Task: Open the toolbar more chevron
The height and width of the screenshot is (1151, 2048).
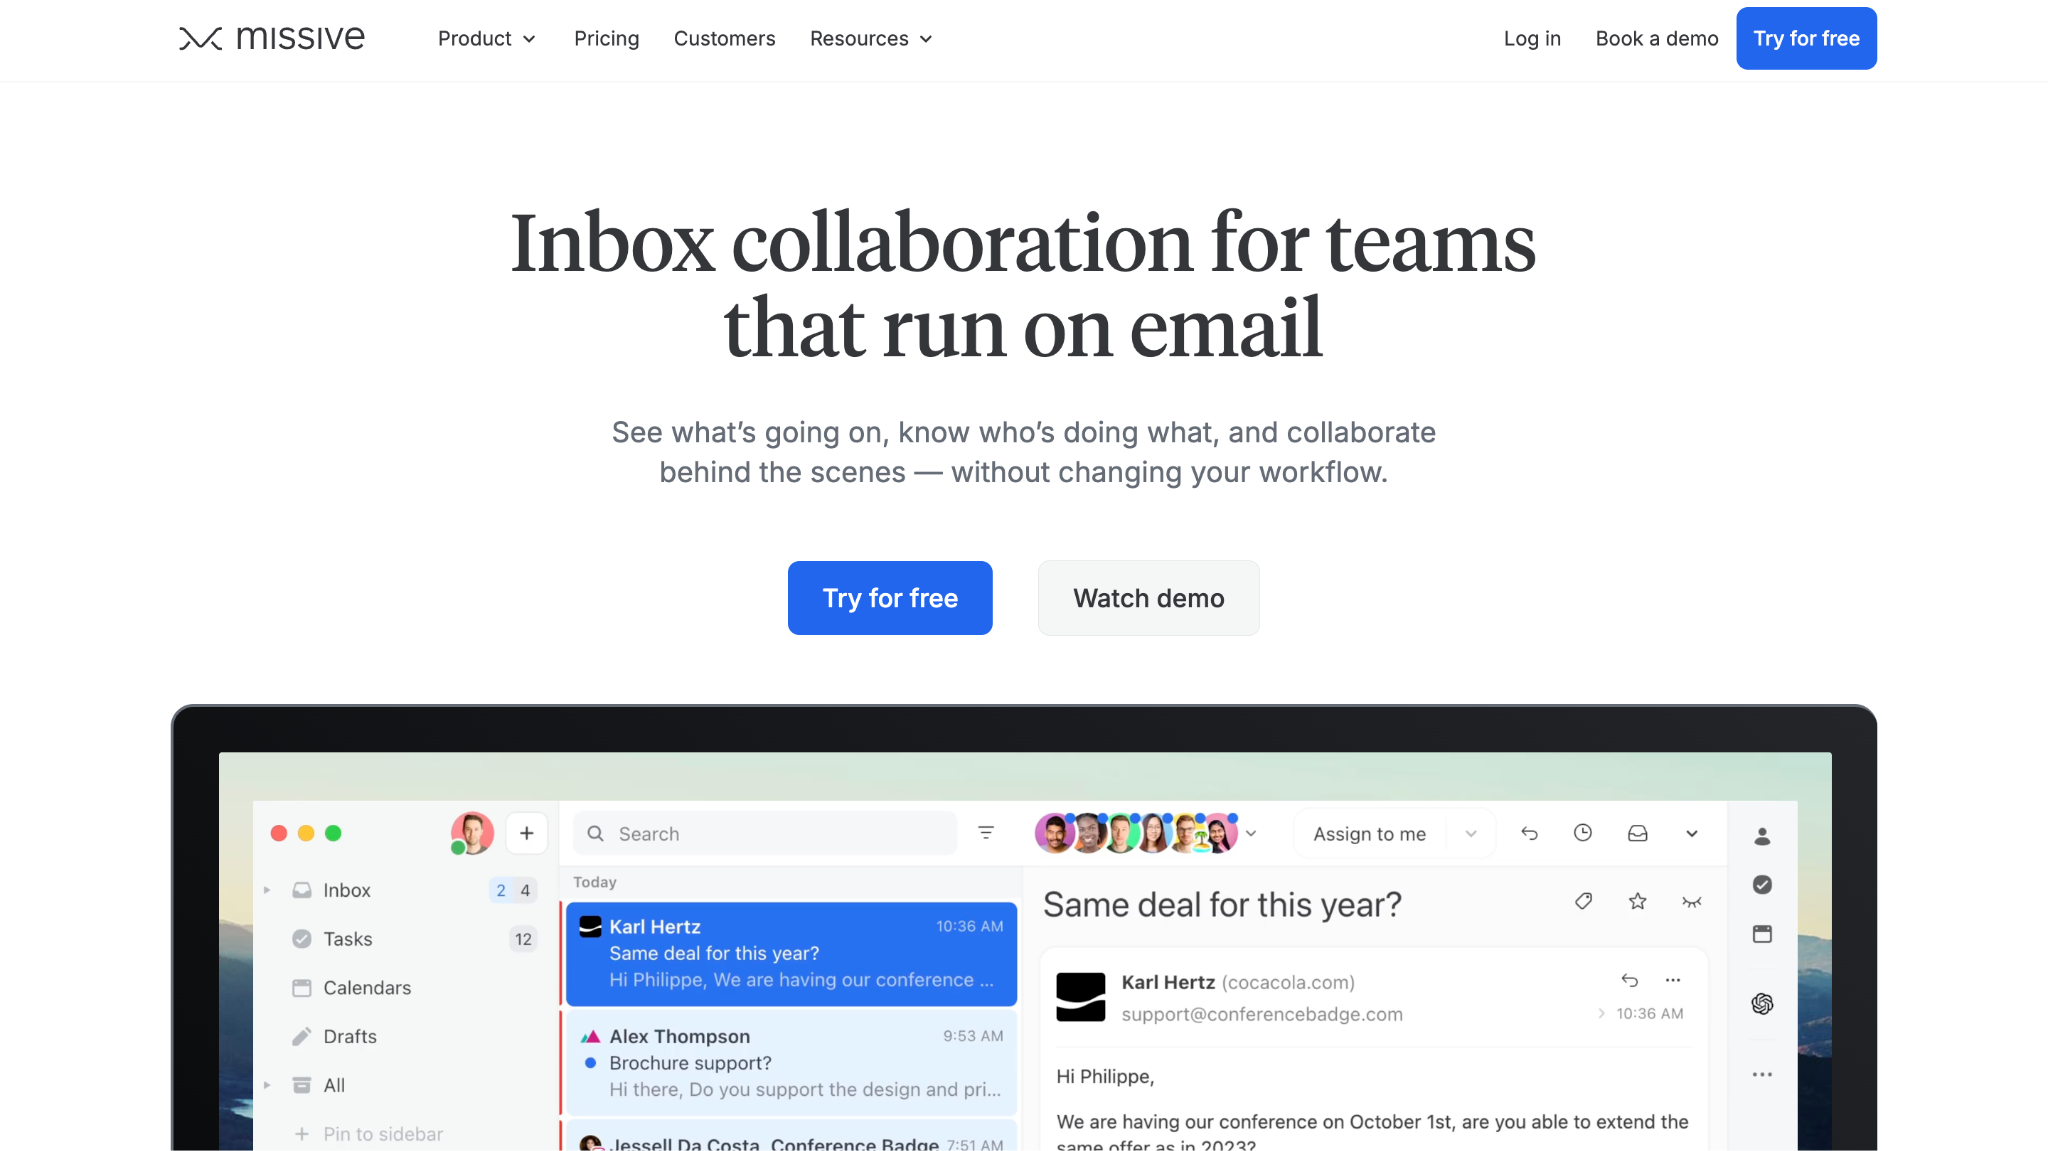Action: (1692, 833)
